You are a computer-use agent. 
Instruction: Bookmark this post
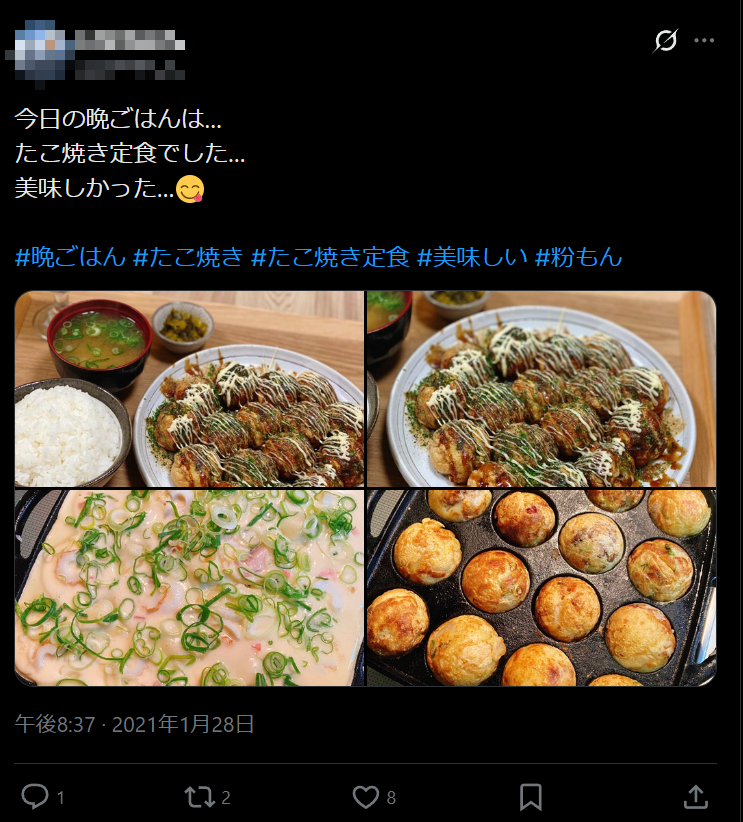click(x=531, y=797)
